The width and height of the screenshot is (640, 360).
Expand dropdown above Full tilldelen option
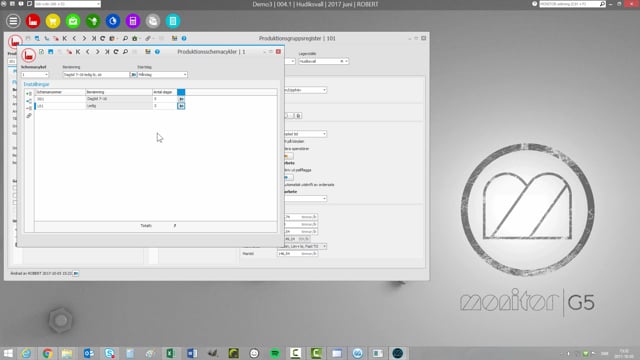[x=324, y=134]
